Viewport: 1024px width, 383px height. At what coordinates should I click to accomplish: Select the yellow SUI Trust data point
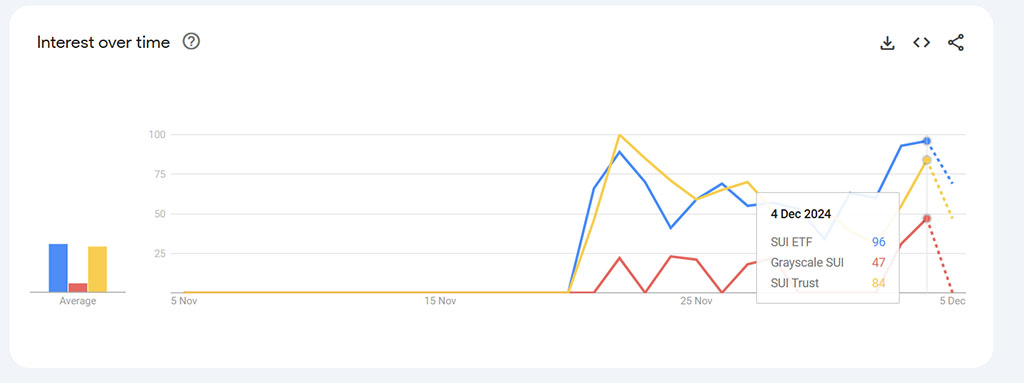click(927, 160)
